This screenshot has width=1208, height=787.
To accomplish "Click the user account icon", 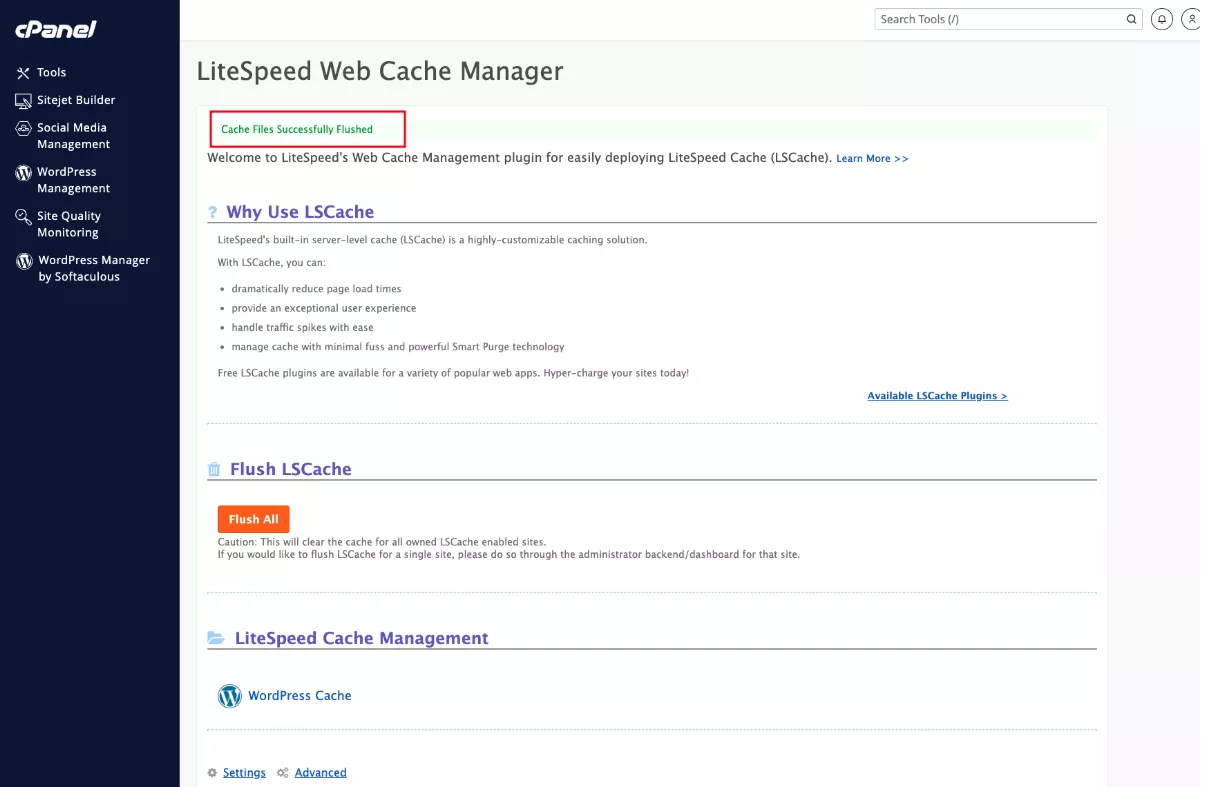I will tap(1191, 18).
